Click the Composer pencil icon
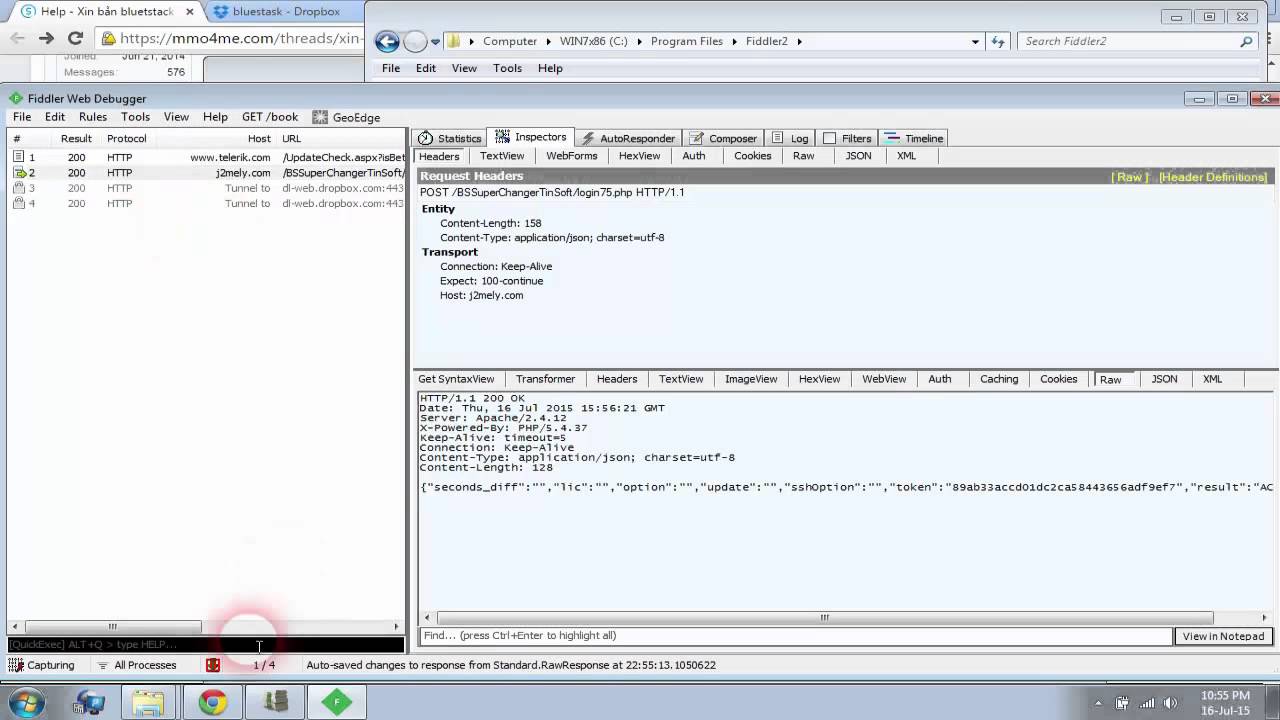 (x=698, y=138)
